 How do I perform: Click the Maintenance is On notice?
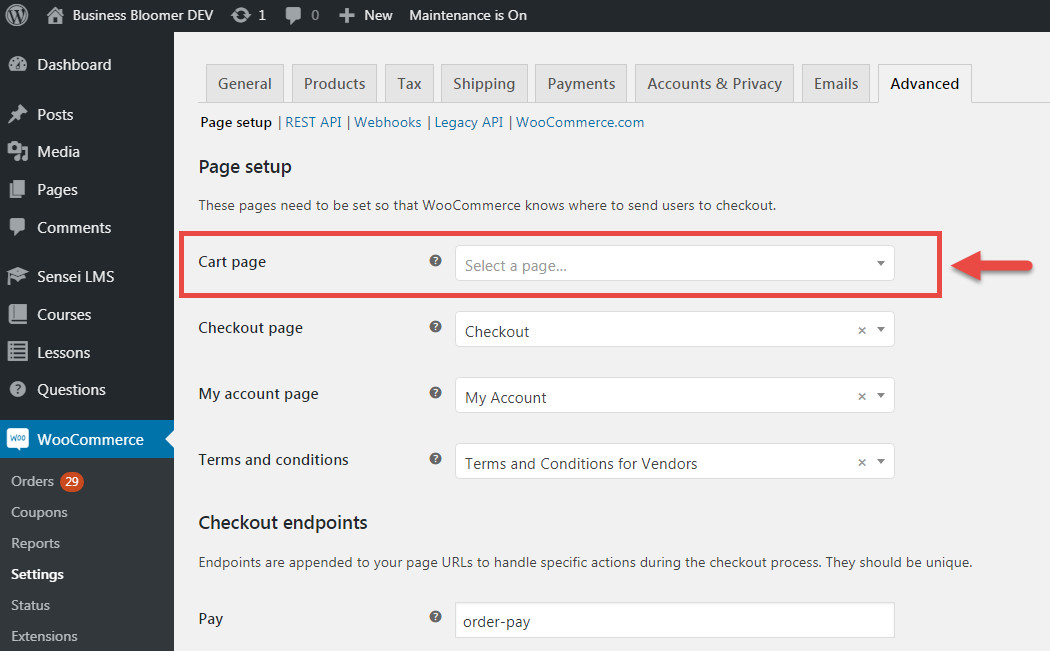(x=468, y=15)
